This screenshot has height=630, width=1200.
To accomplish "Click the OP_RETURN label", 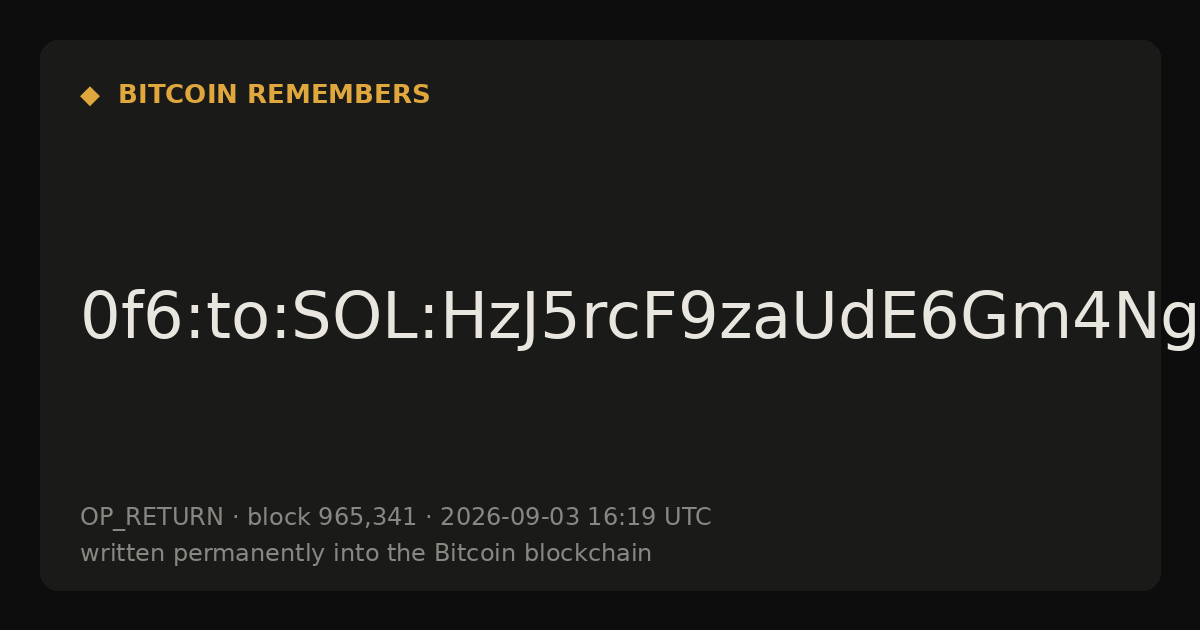I will [152, 518].
